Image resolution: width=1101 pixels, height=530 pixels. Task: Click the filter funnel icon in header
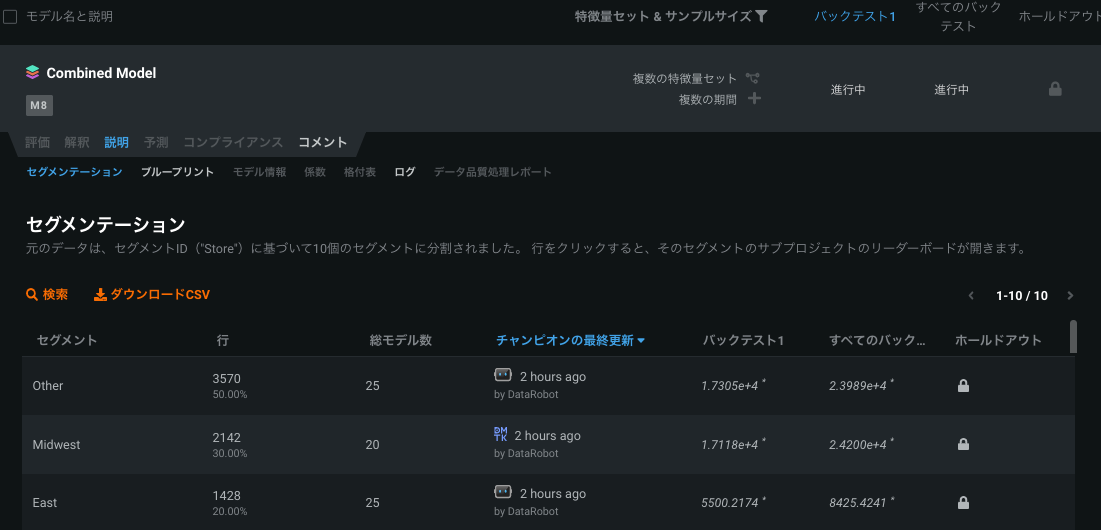click(x=761, y=16)
